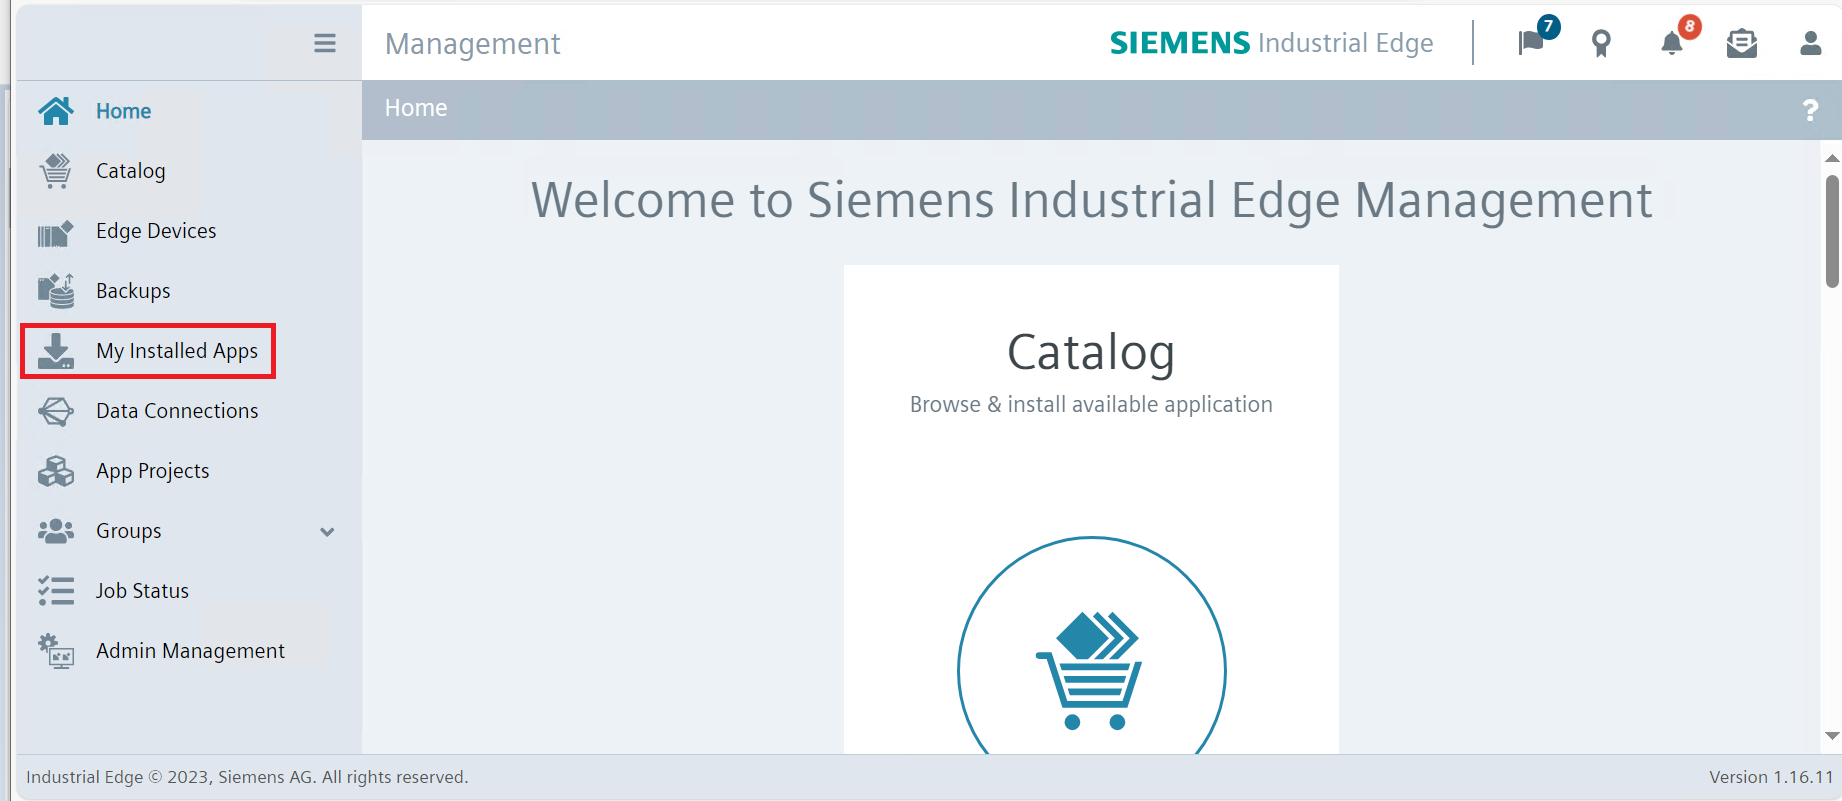Open Groups in the sidebar
This screenshot has height=801, width=1842.
[129, 531]
